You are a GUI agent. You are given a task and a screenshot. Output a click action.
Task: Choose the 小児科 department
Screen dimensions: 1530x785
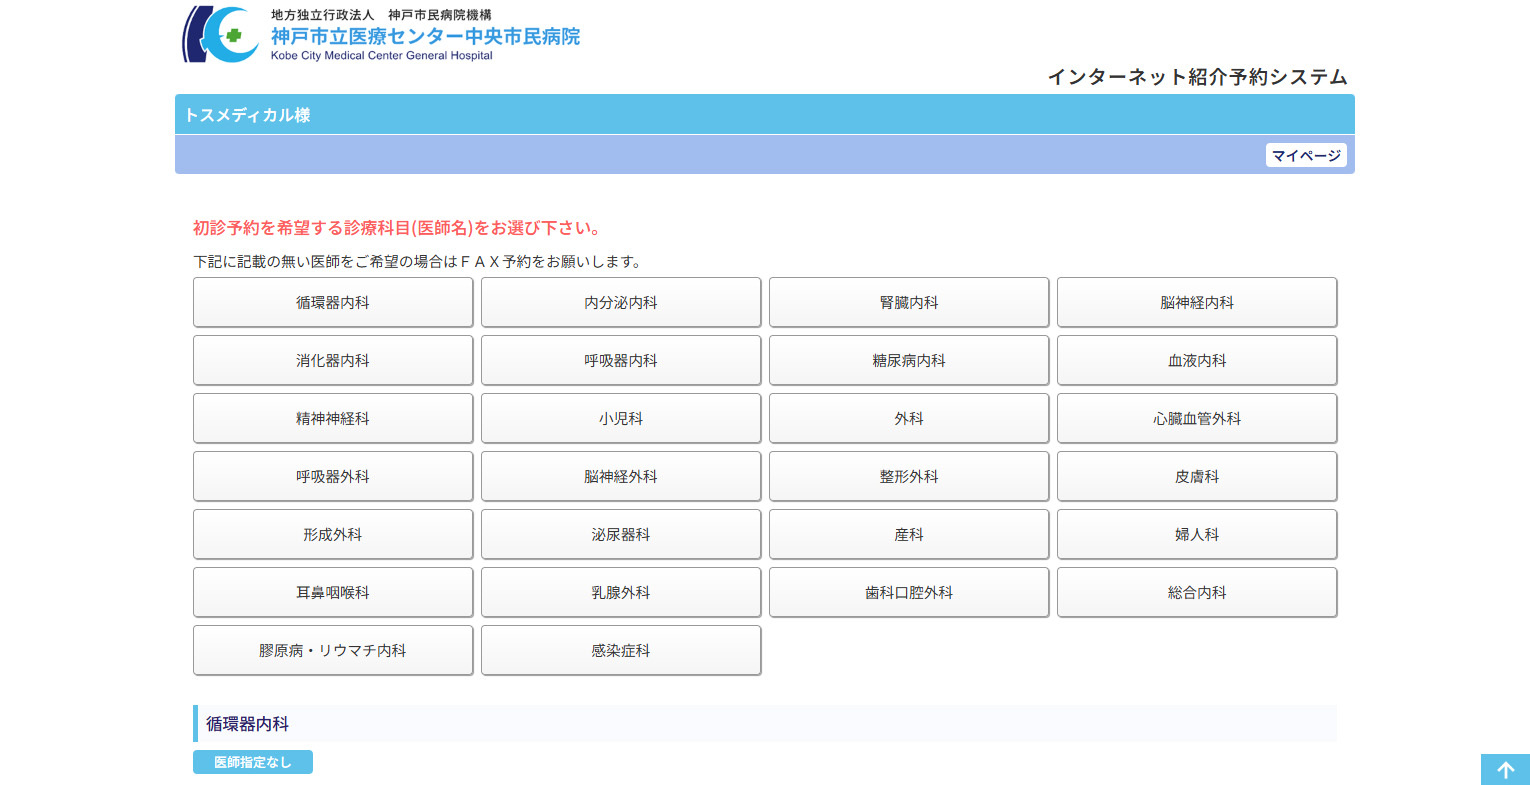coord(621,418)
